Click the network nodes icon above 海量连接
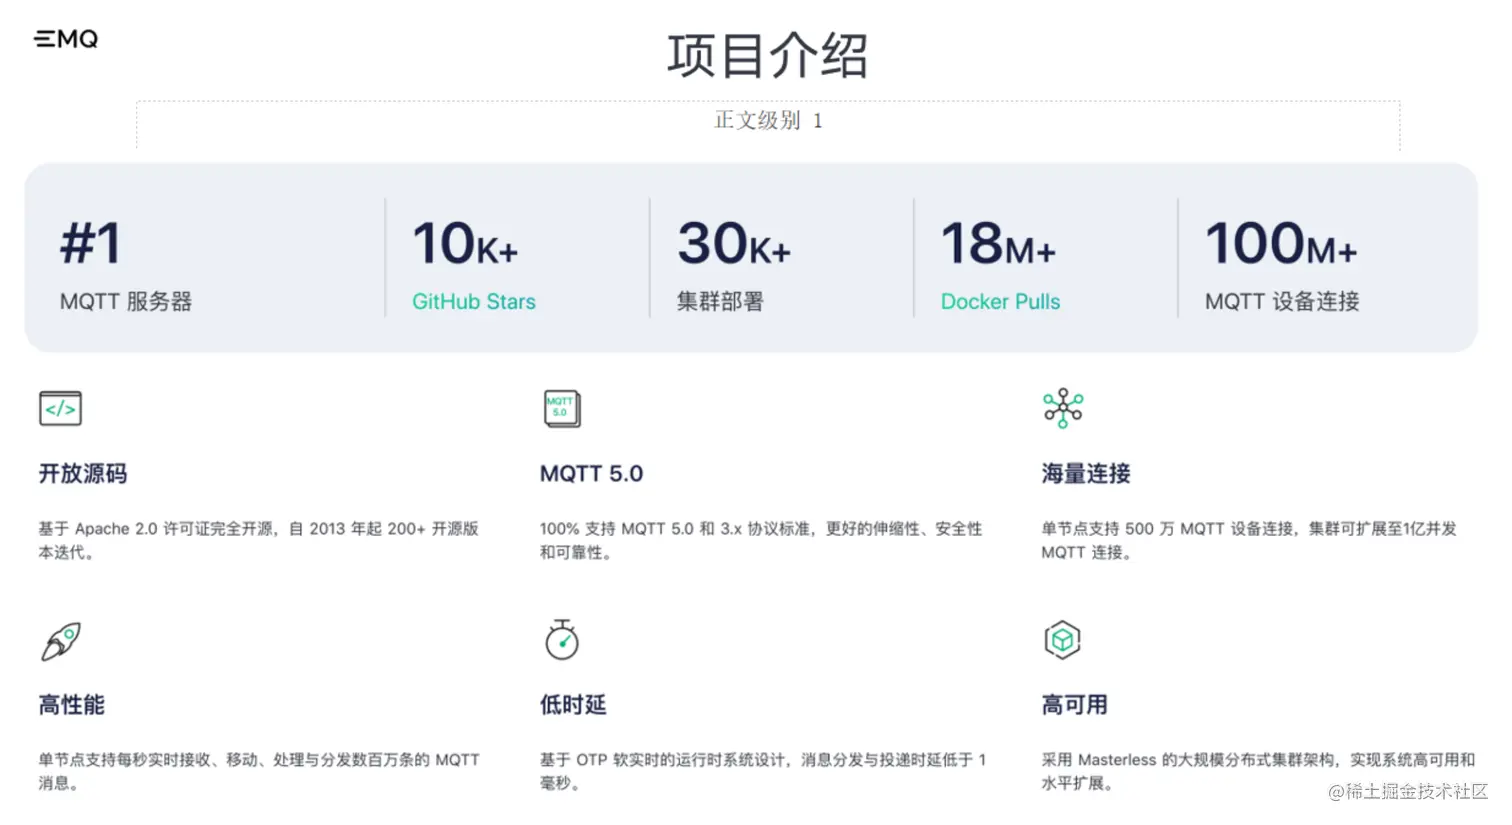The width and height of the screenshot is (1512, 825). click(x=1062, y=408)
